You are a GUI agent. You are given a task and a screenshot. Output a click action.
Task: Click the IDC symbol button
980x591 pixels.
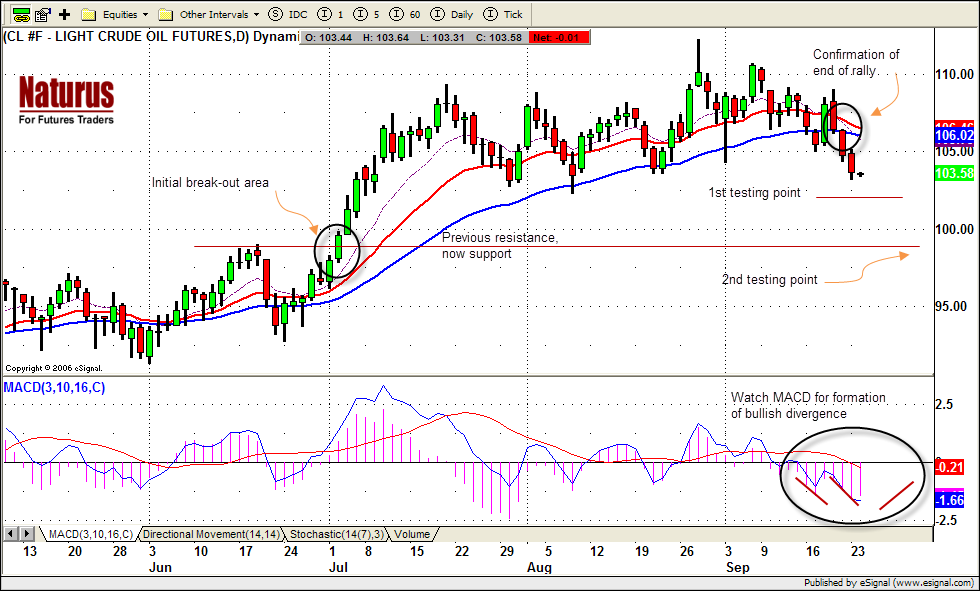click(290, 14)
